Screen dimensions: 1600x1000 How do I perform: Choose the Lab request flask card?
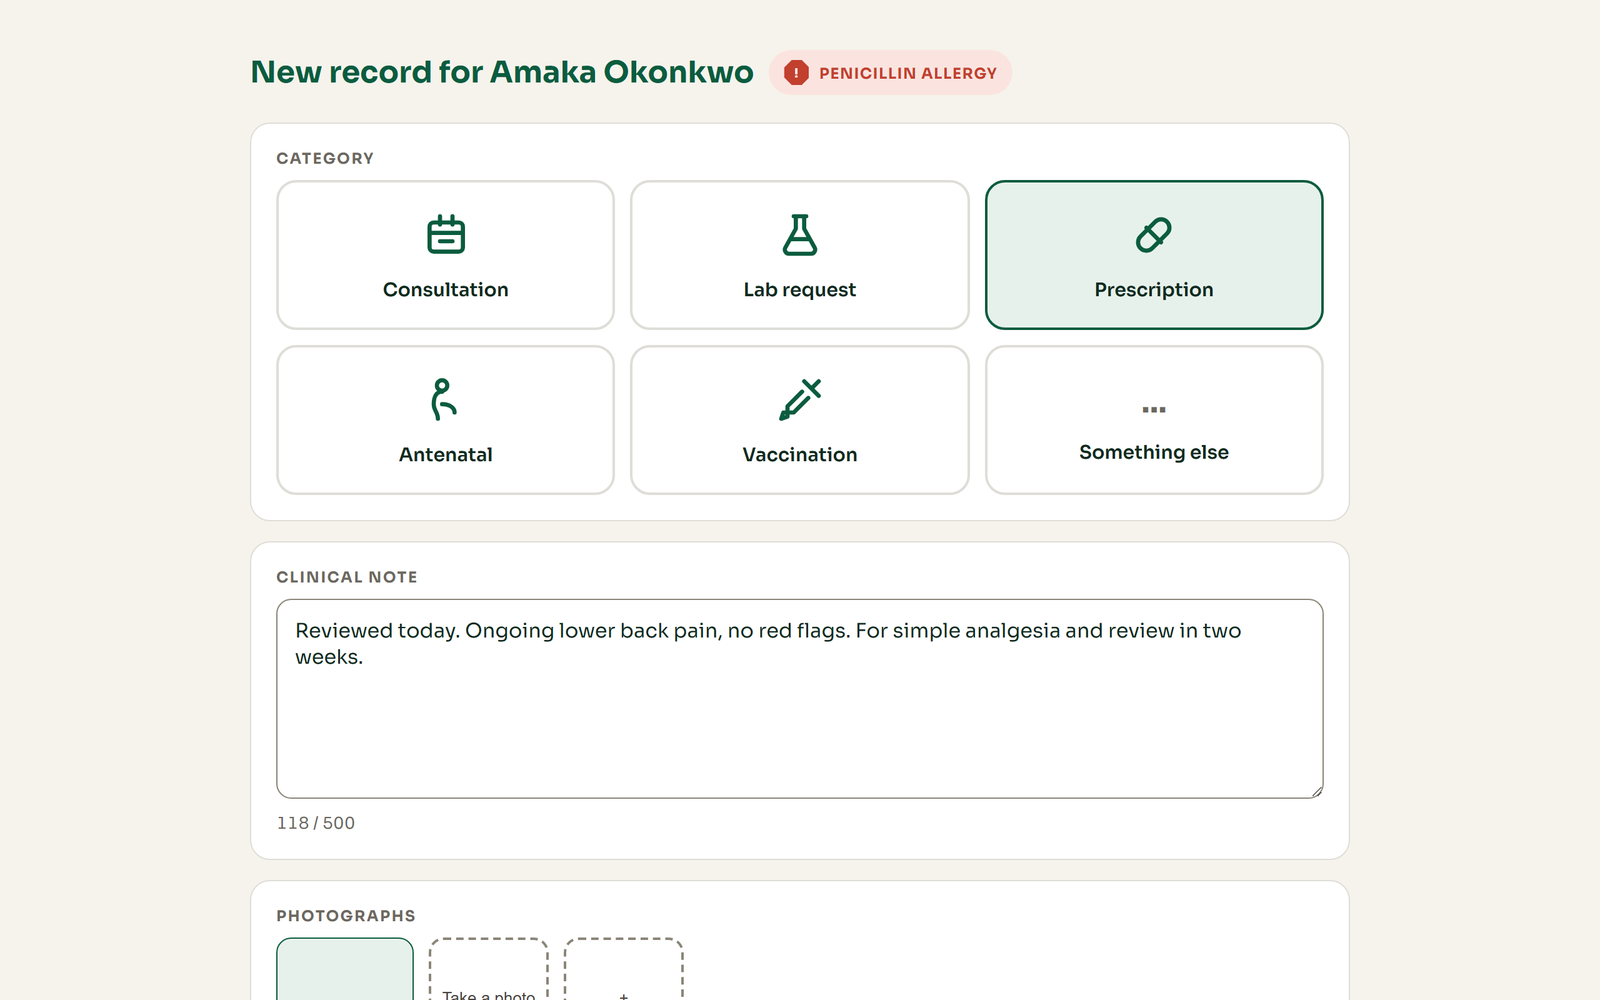(x=799, y=255)
